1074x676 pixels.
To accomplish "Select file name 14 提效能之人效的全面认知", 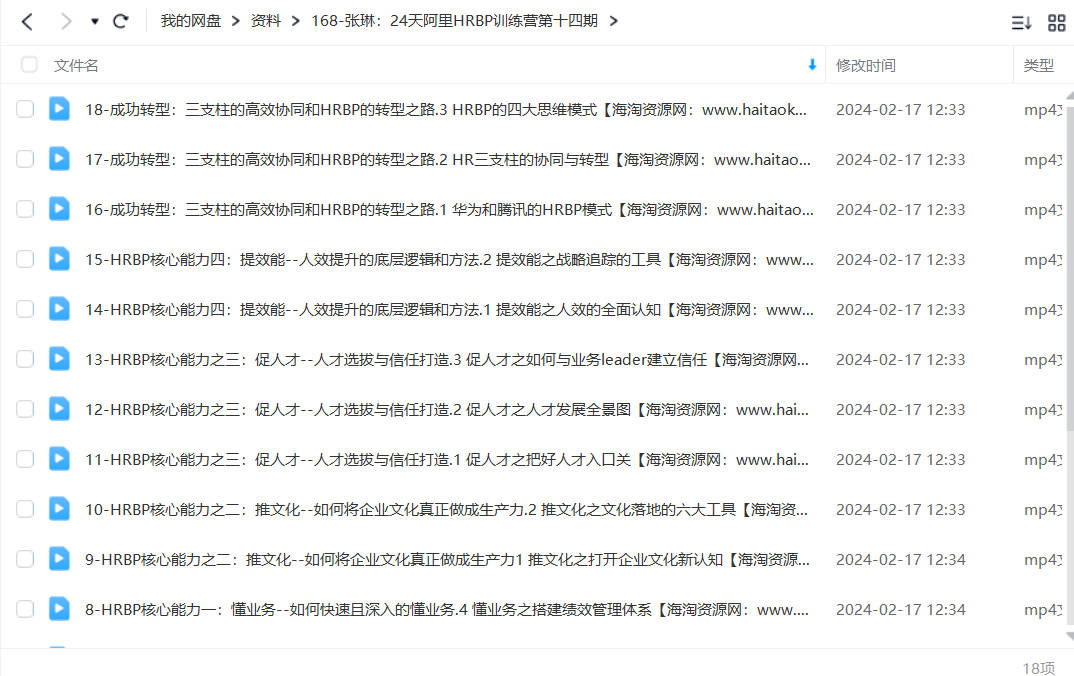I will [x=449, y=310].
